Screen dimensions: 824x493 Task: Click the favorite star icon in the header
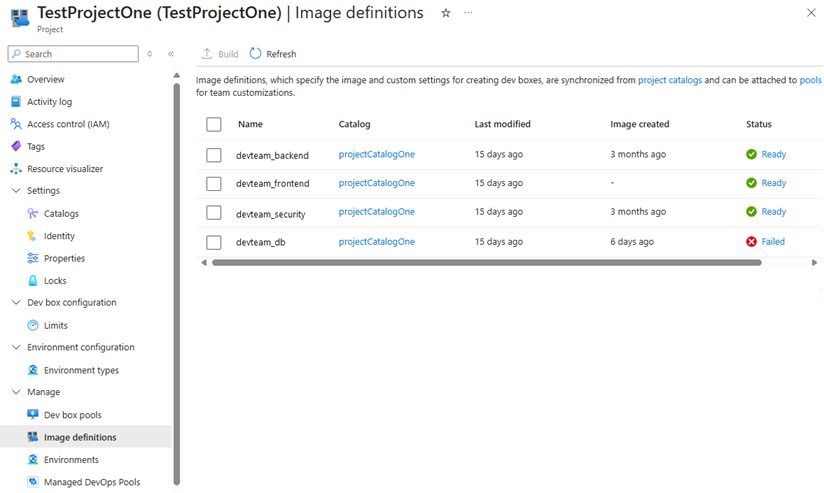click(446, 13)
